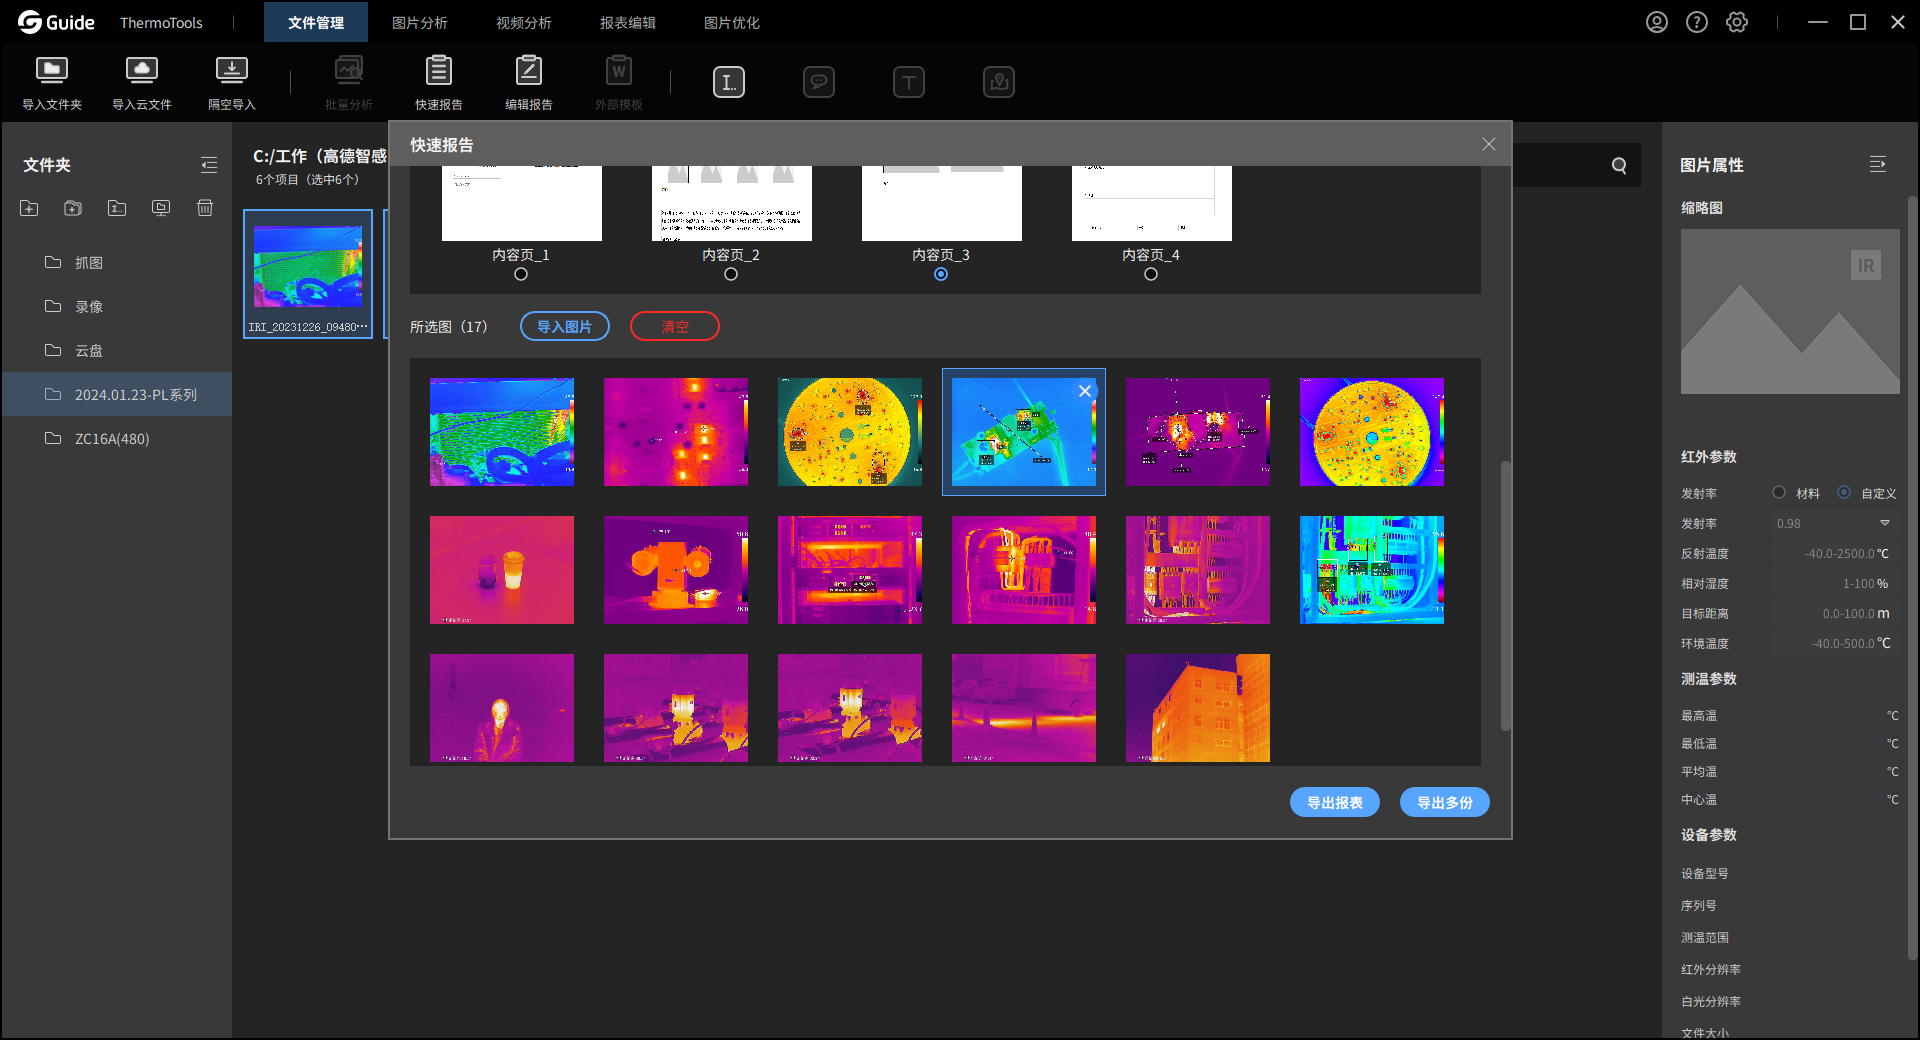Switch to the 视频分析 tab

pos(524,22)
